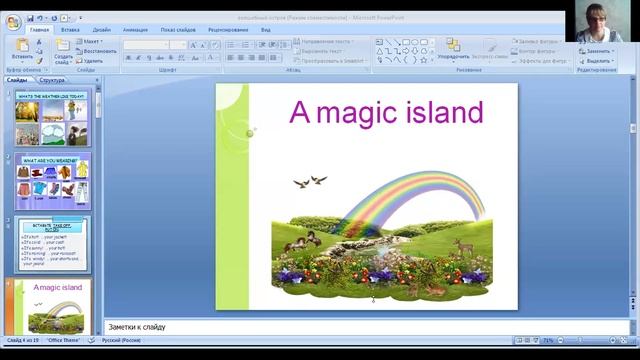This screenshot has height=360, width=640.
Task: Click the A magic island title text
Action: [386, 112]
